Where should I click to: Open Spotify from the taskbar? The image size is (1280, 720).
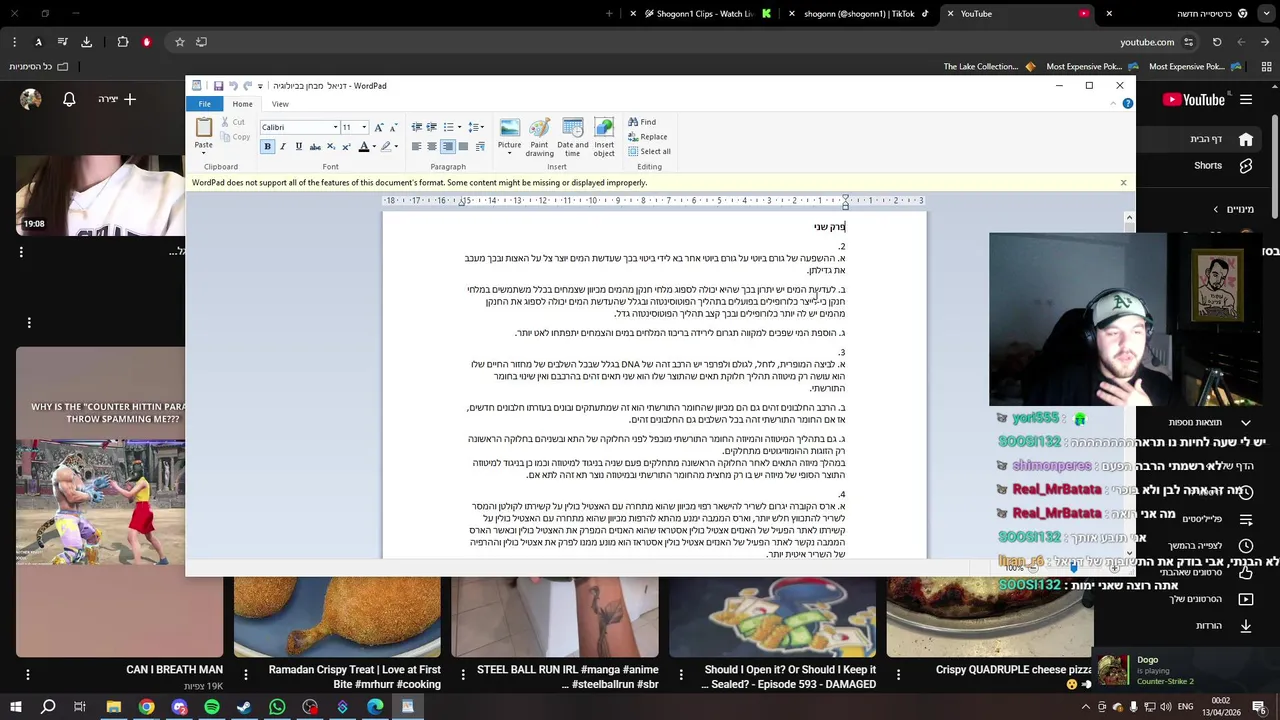212,707
